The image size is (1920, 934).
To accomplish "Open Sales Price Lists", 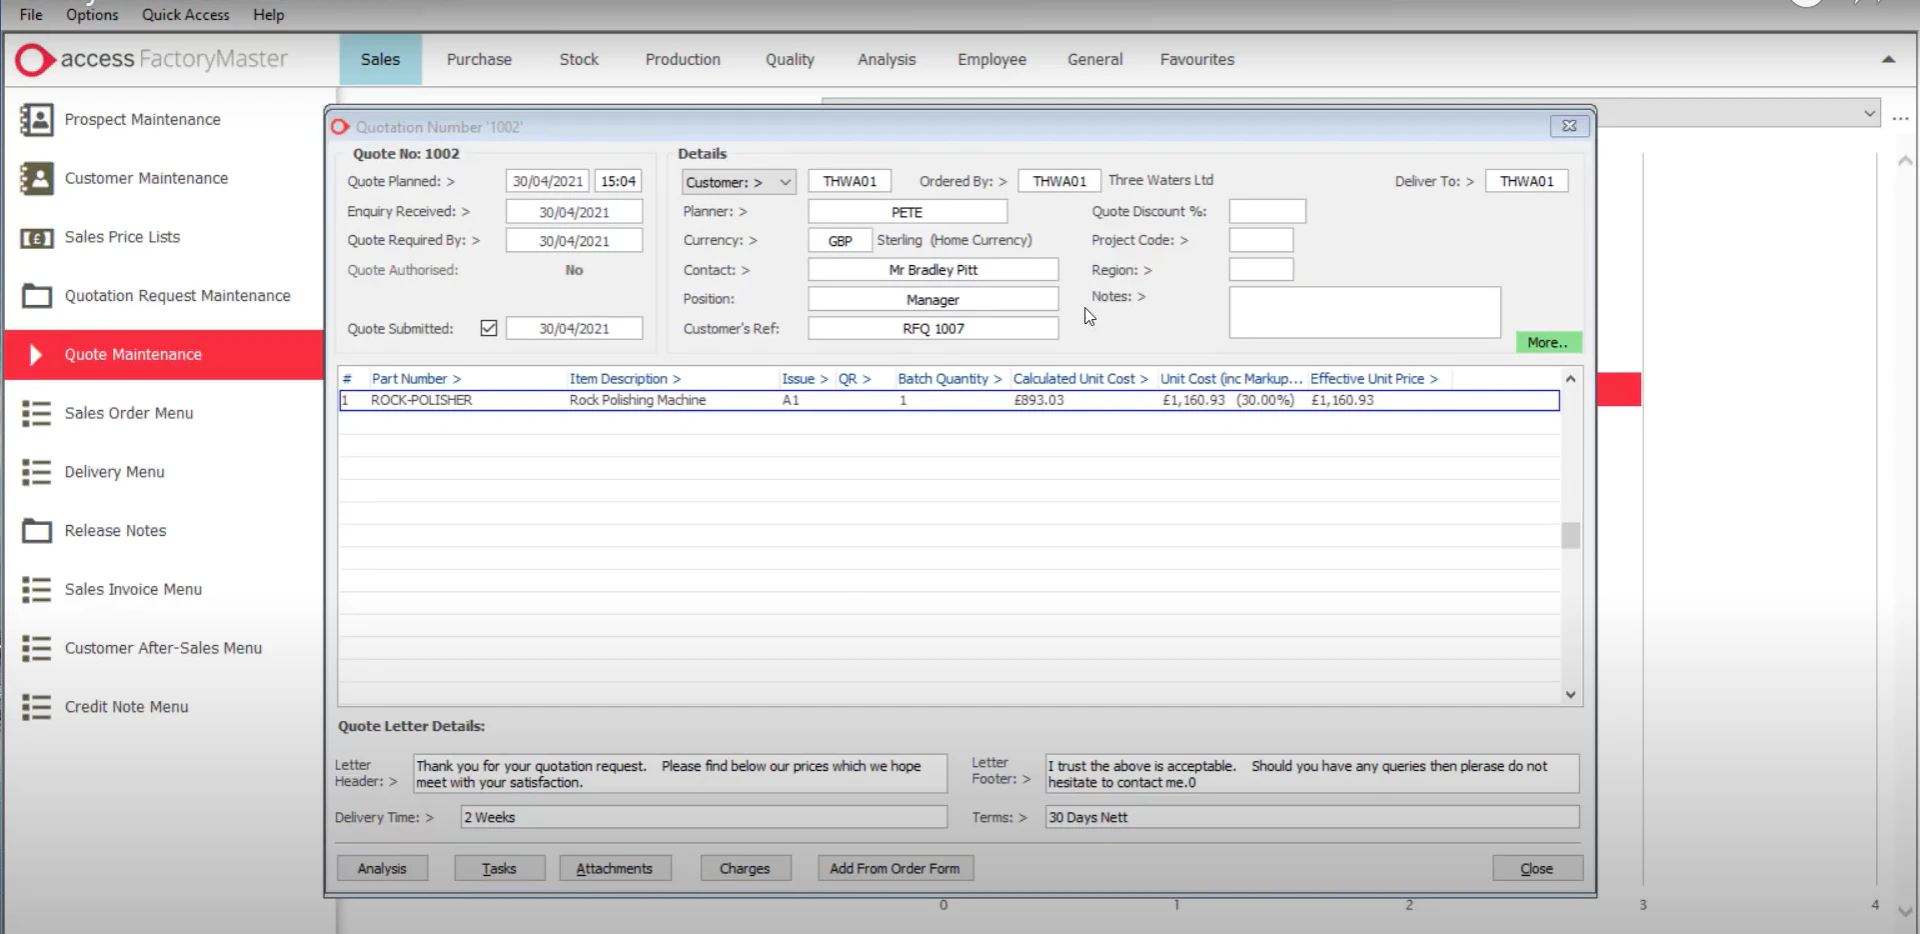I will coord(36,237).
